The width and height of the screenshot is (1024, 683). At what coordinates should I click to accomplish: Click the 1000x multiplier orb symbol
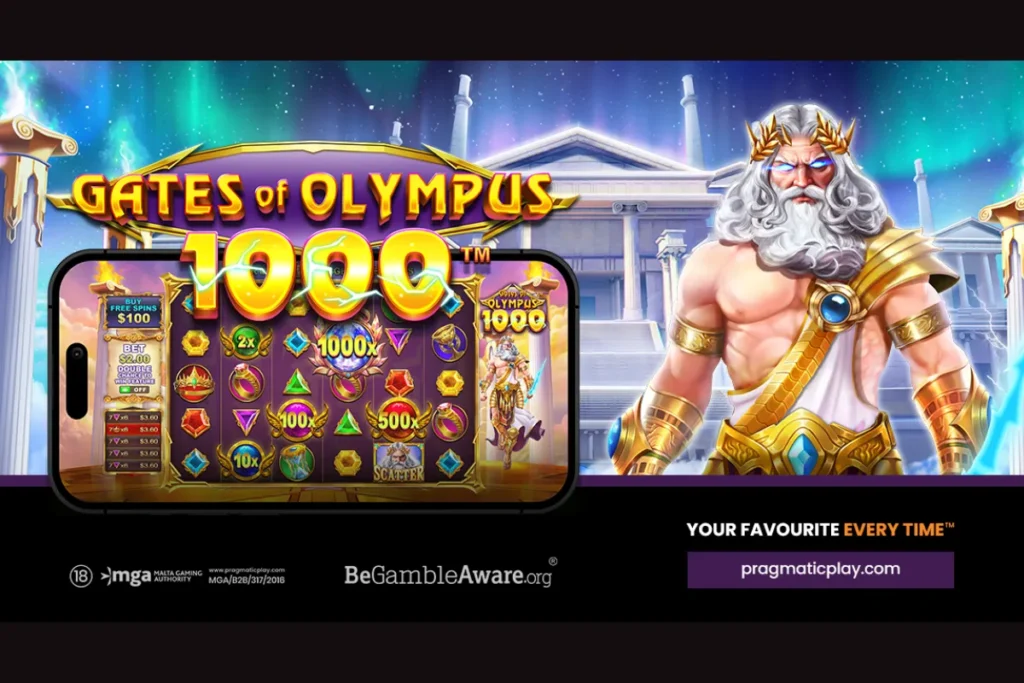tap(347, 348)
